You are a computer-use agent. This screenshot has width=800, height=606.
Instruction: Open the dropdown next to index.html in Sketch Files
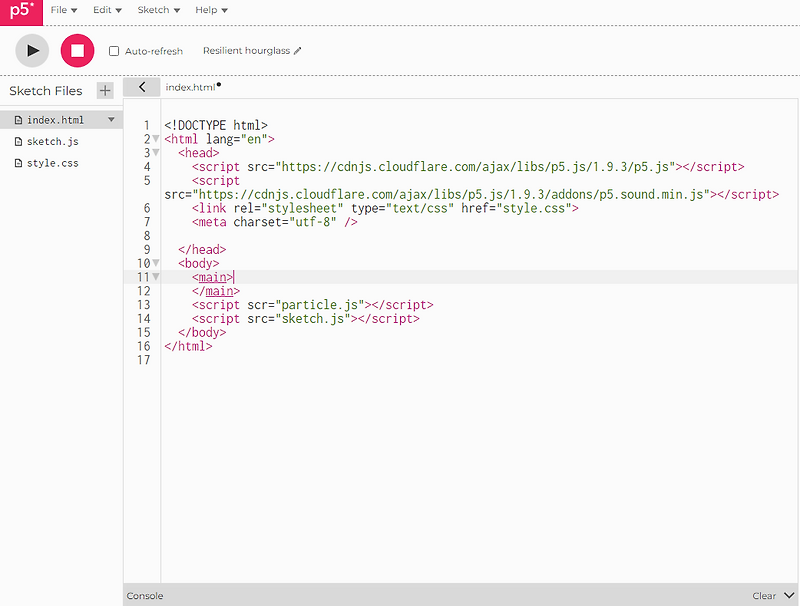coord(111,119)
